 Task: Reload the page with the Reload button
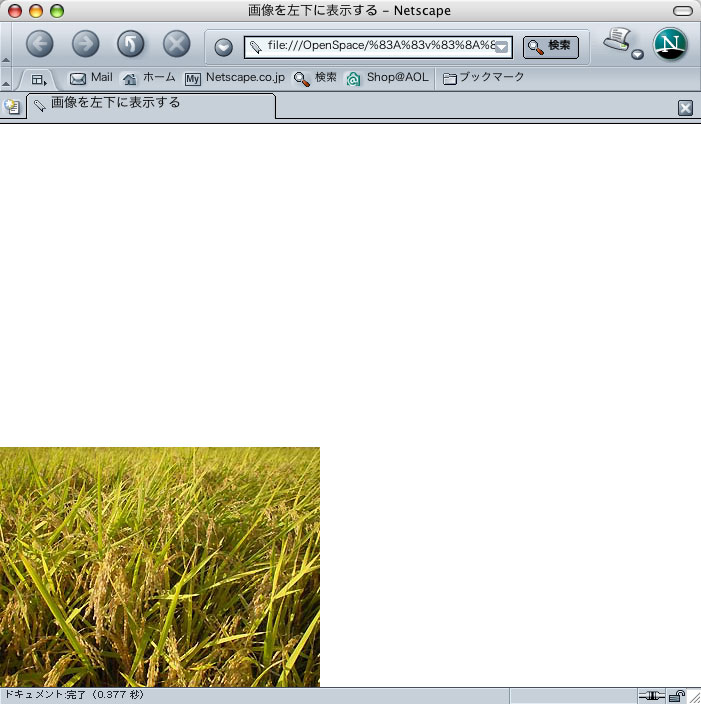(x=131, y=44)
